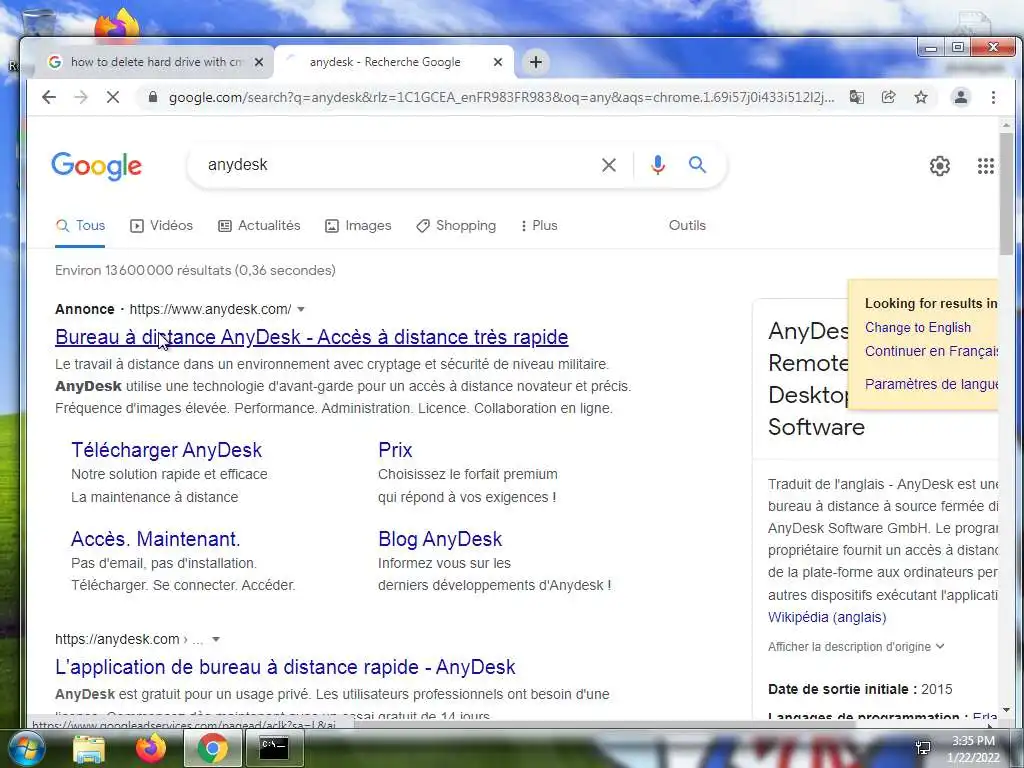Expand the dropdown arrow beside www.anydesk.com ad URL
The height and width of the screenshot is (768, 1024).
tap(301, 310)
